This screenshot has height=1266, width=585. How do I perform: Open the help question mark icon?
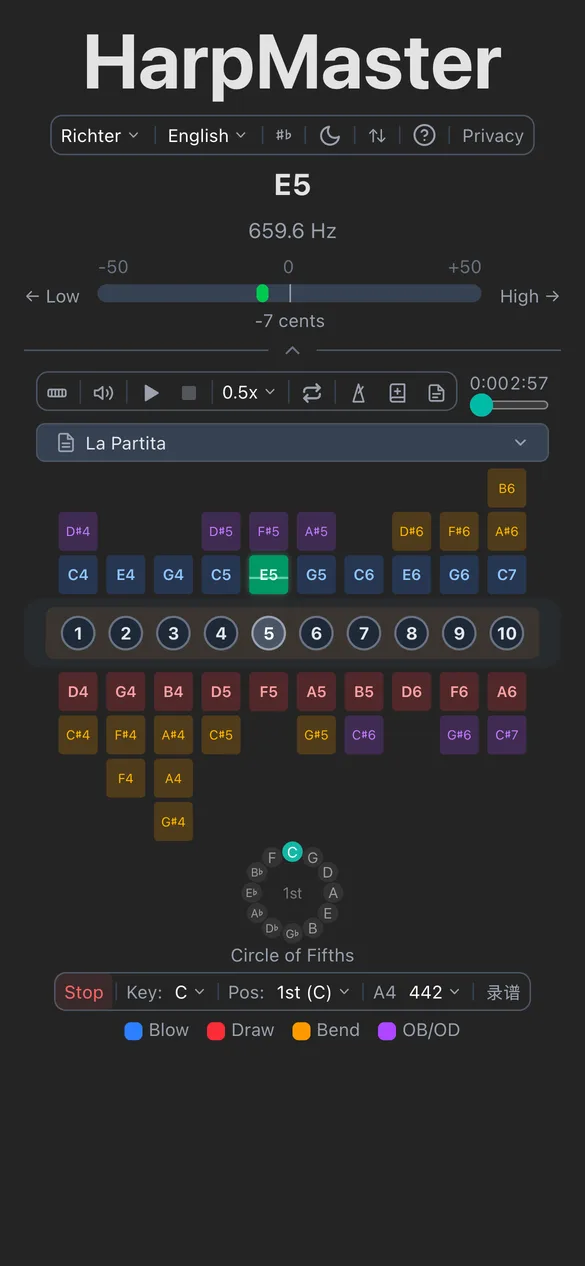pyautogui.click(x=424, y=136)
